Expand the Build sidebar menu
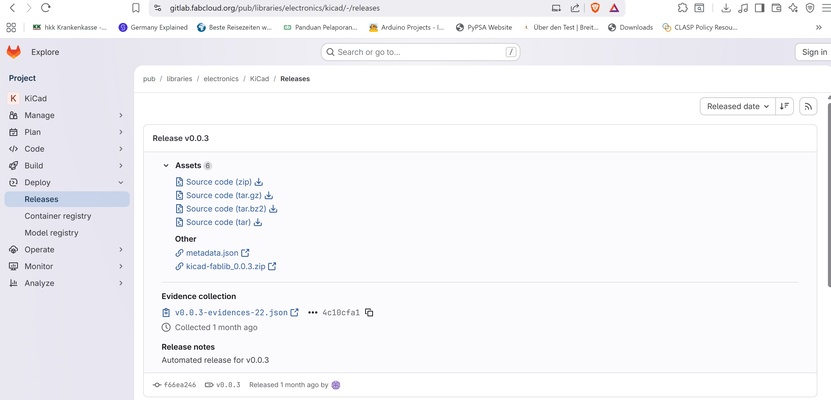This screenshot has height=400, width=831. [x=67, y=166]
